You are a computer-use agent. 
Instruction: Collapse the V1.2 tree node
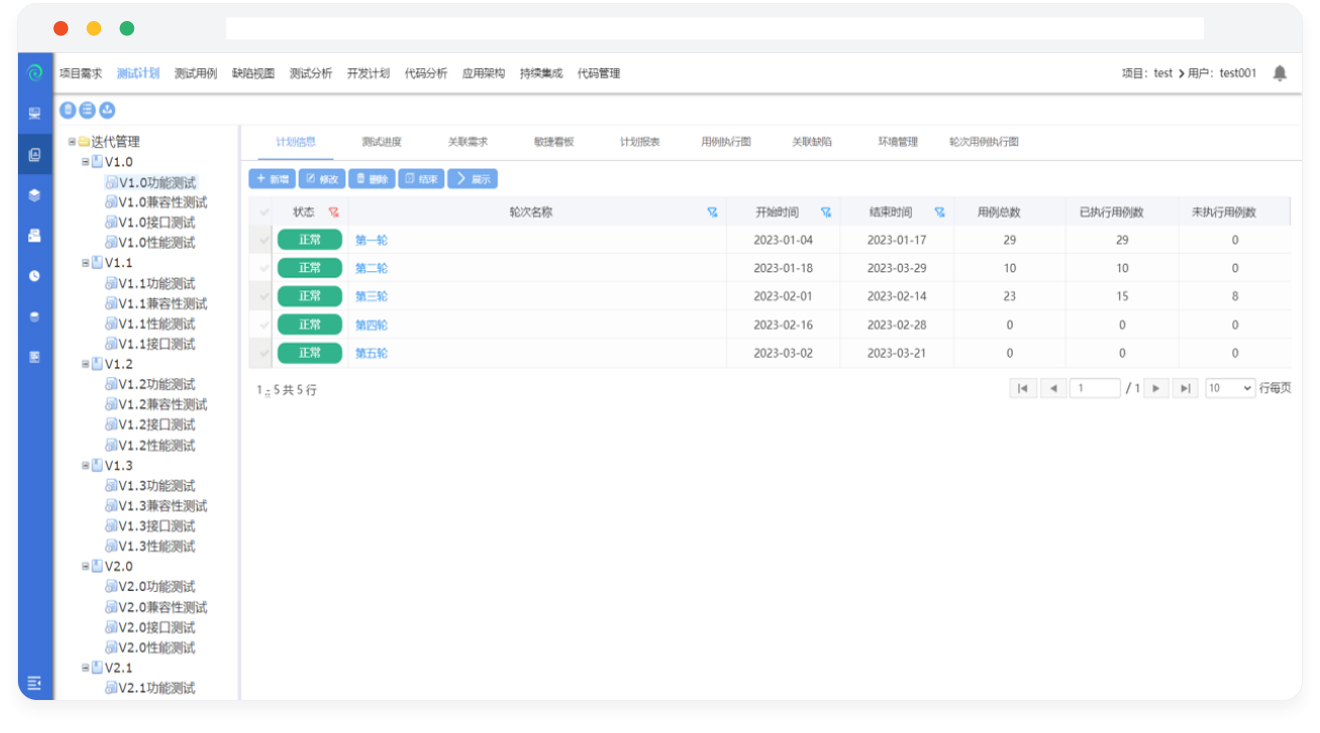(x=86, y=364)
